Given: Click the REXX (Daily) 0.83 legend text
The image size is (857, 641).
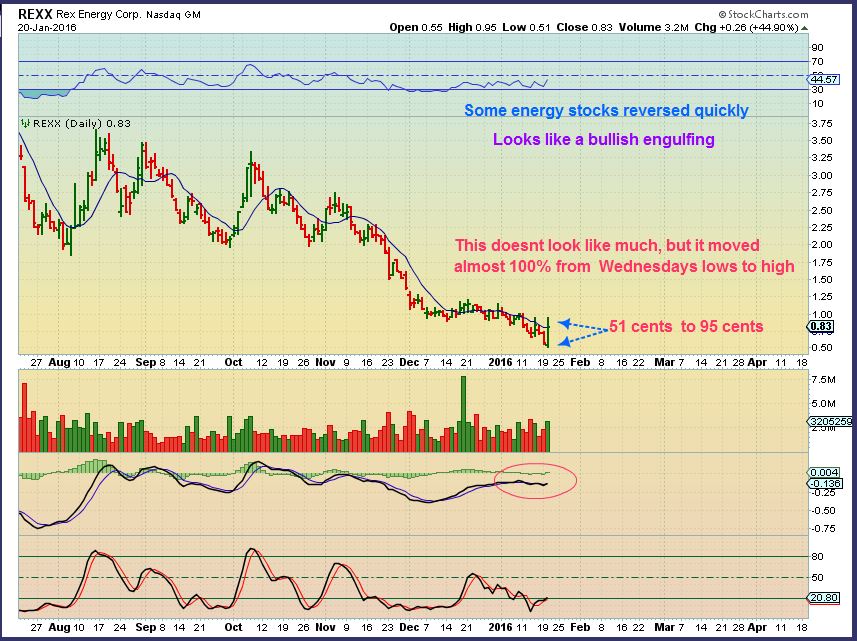Looking at the screenshot, I should (82, 124).
